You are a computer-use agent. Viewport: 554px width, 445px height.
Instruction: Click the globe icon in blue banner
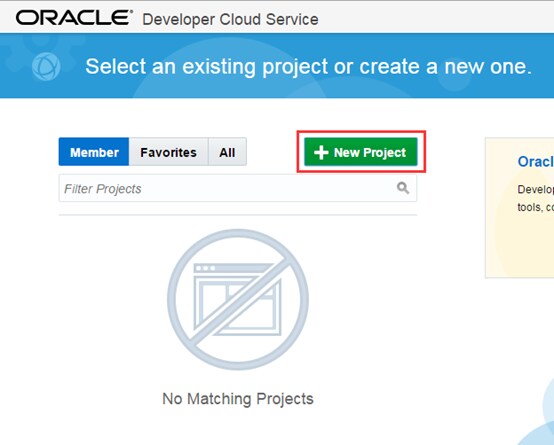(46, 66)
